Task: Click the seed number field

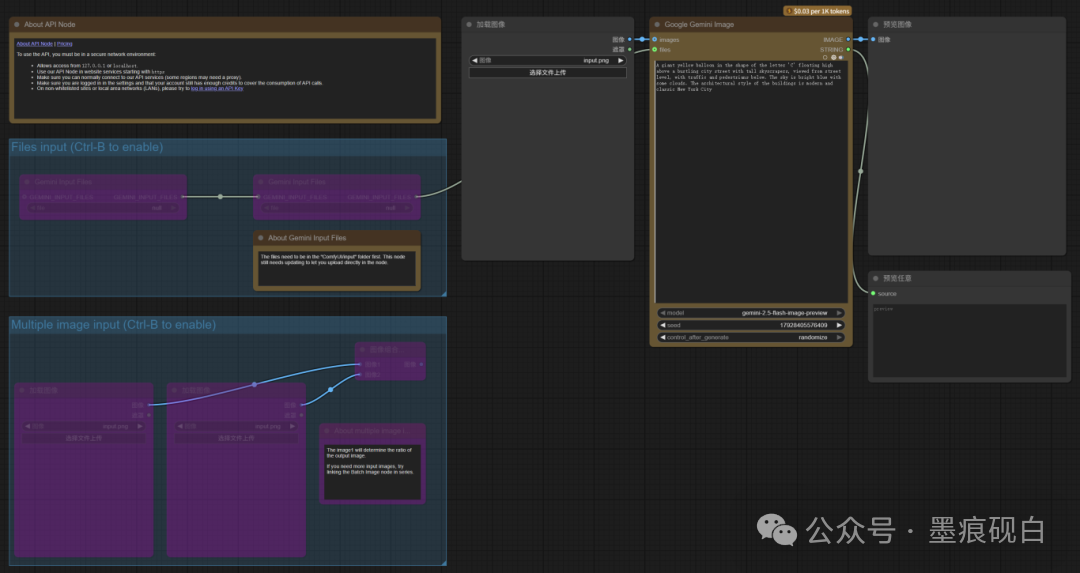Action: tap(751, 325)
